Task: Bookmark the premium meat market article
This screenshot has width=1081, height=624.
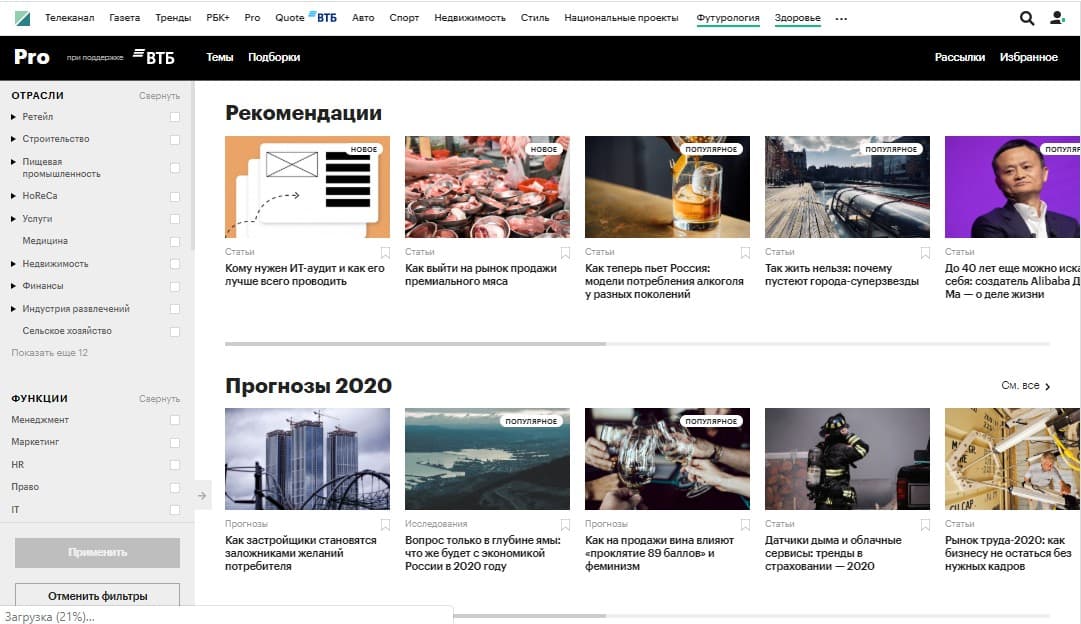Action: pyautogui.click(x=565, y=252)
